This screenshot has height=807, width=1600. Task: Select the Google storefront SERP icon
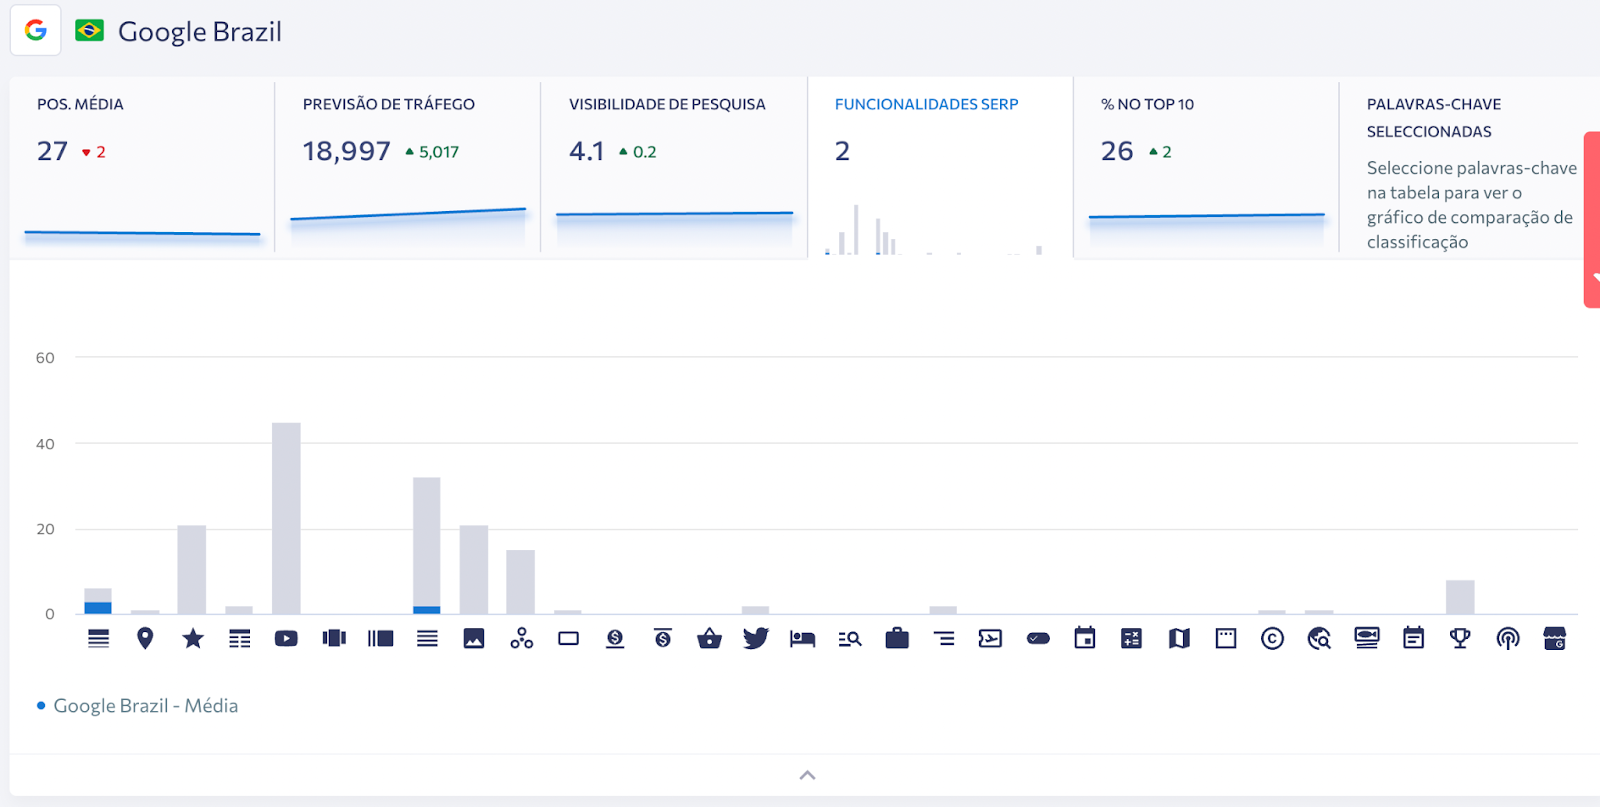[1554, 638]
